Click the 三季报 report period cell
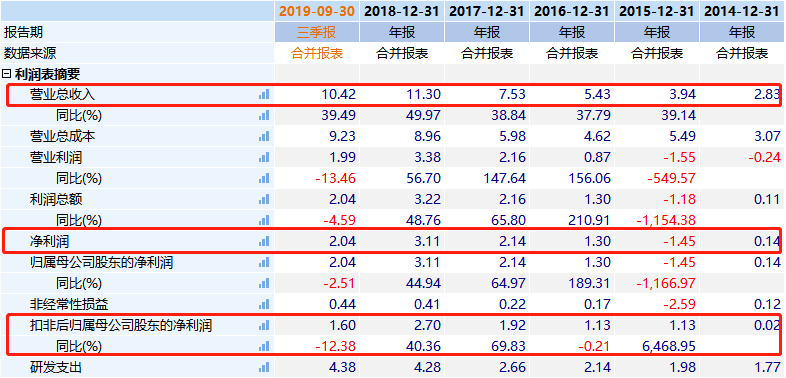The image size is (786, 378). click(x=317, y=33)
